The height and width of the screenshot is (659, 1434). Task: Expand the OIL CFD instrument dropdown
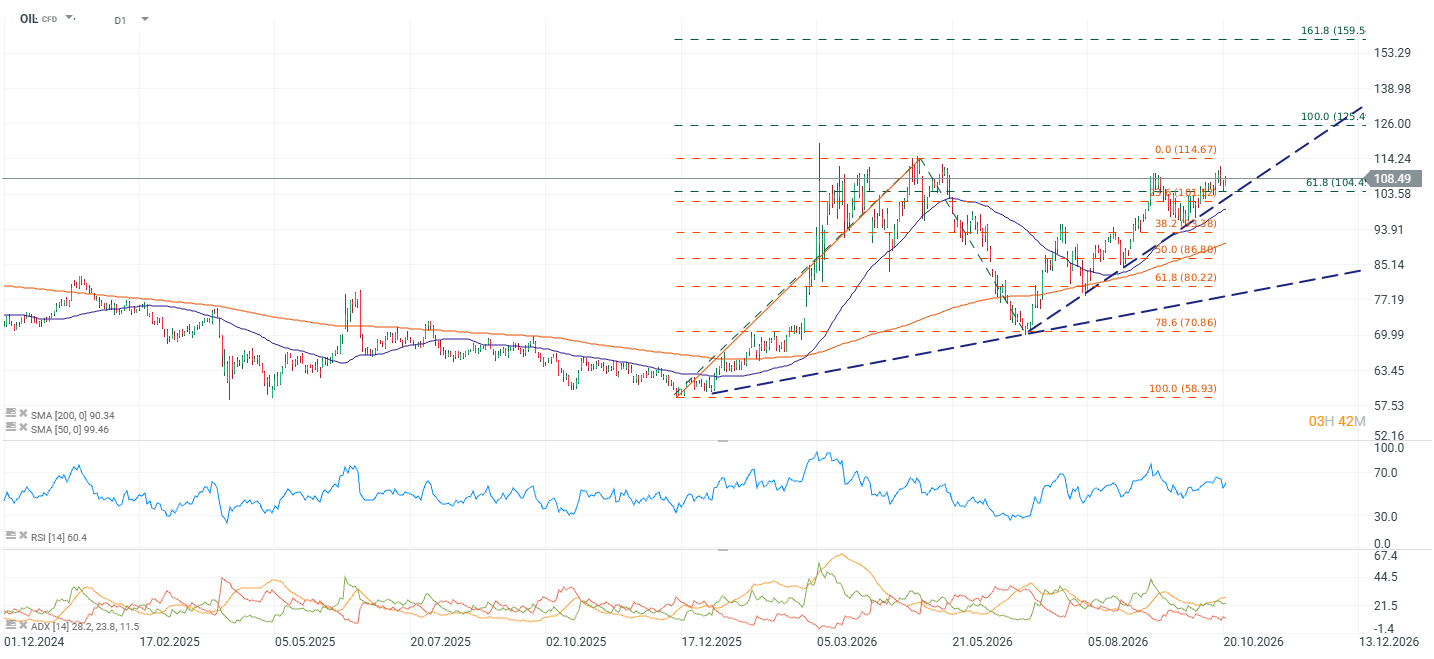(70, 18)
